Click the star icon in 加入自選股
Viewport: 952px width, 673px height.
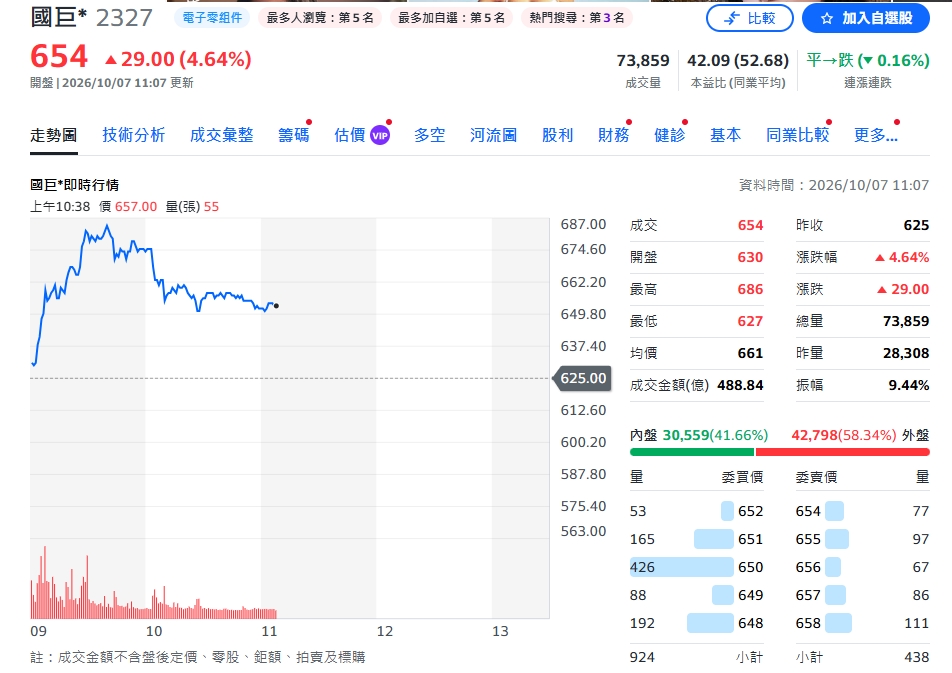pos(826,19)
